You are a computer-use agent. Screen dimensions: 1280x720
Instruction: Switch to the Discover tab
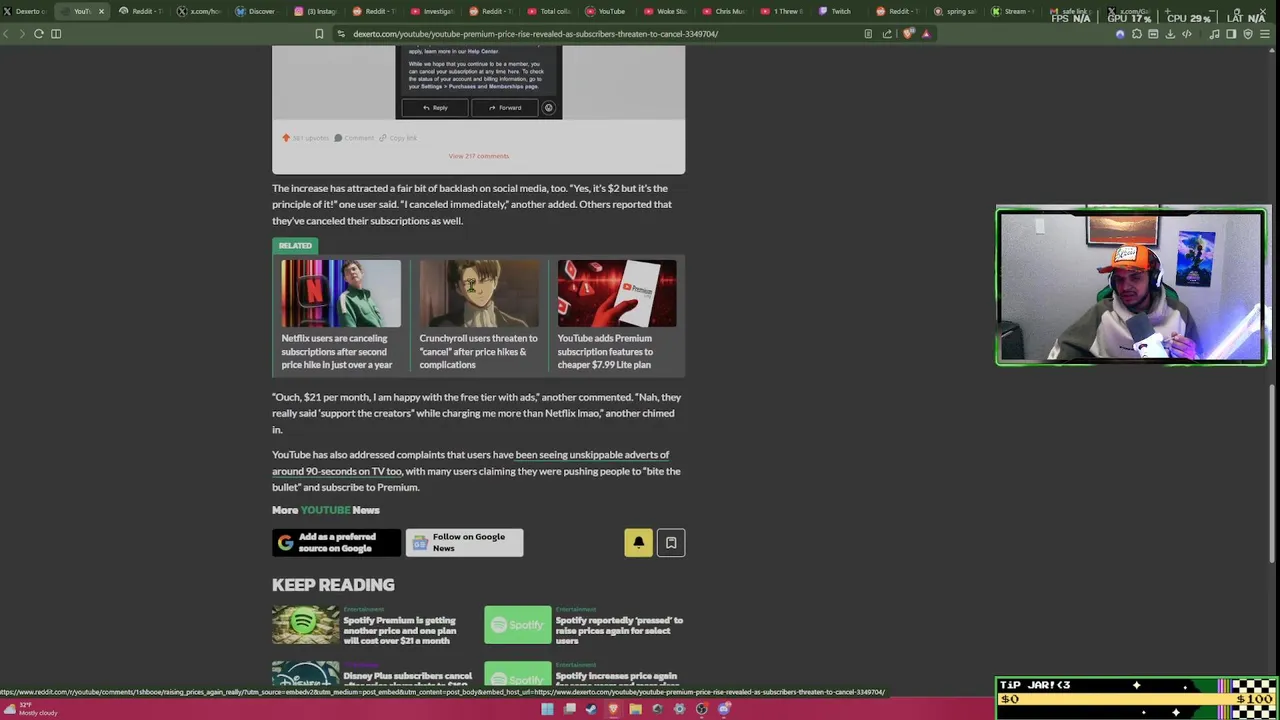[x=255, y=11]
